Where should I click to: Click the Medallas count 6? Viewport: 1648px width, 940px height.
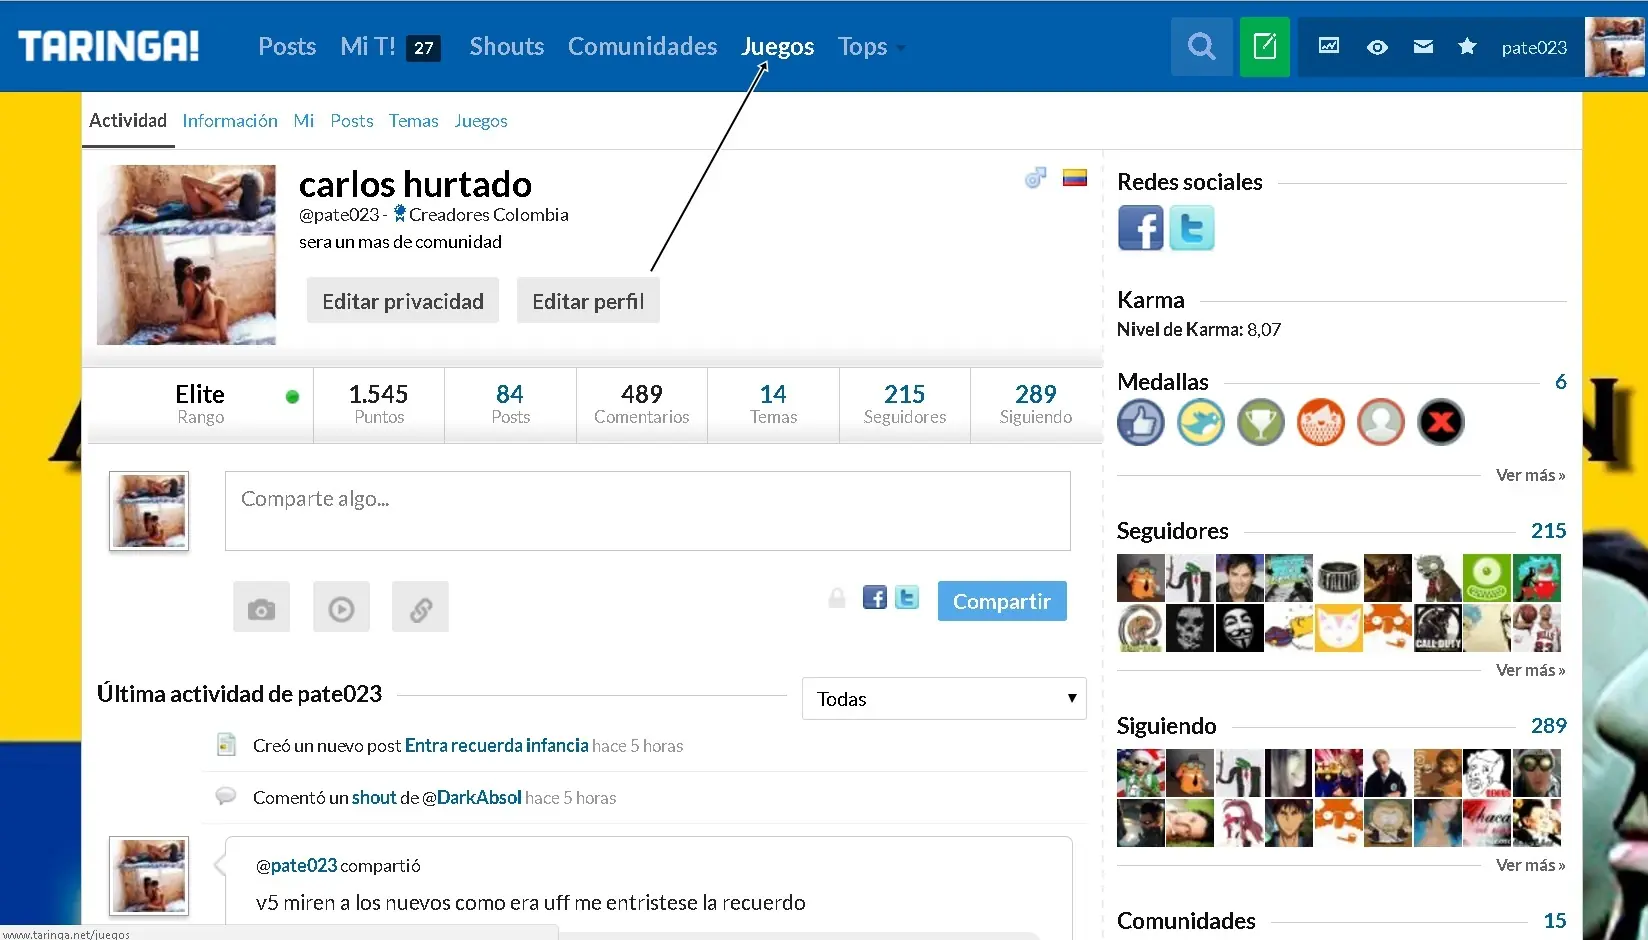pyautogui.click(x=1560, y=381)
